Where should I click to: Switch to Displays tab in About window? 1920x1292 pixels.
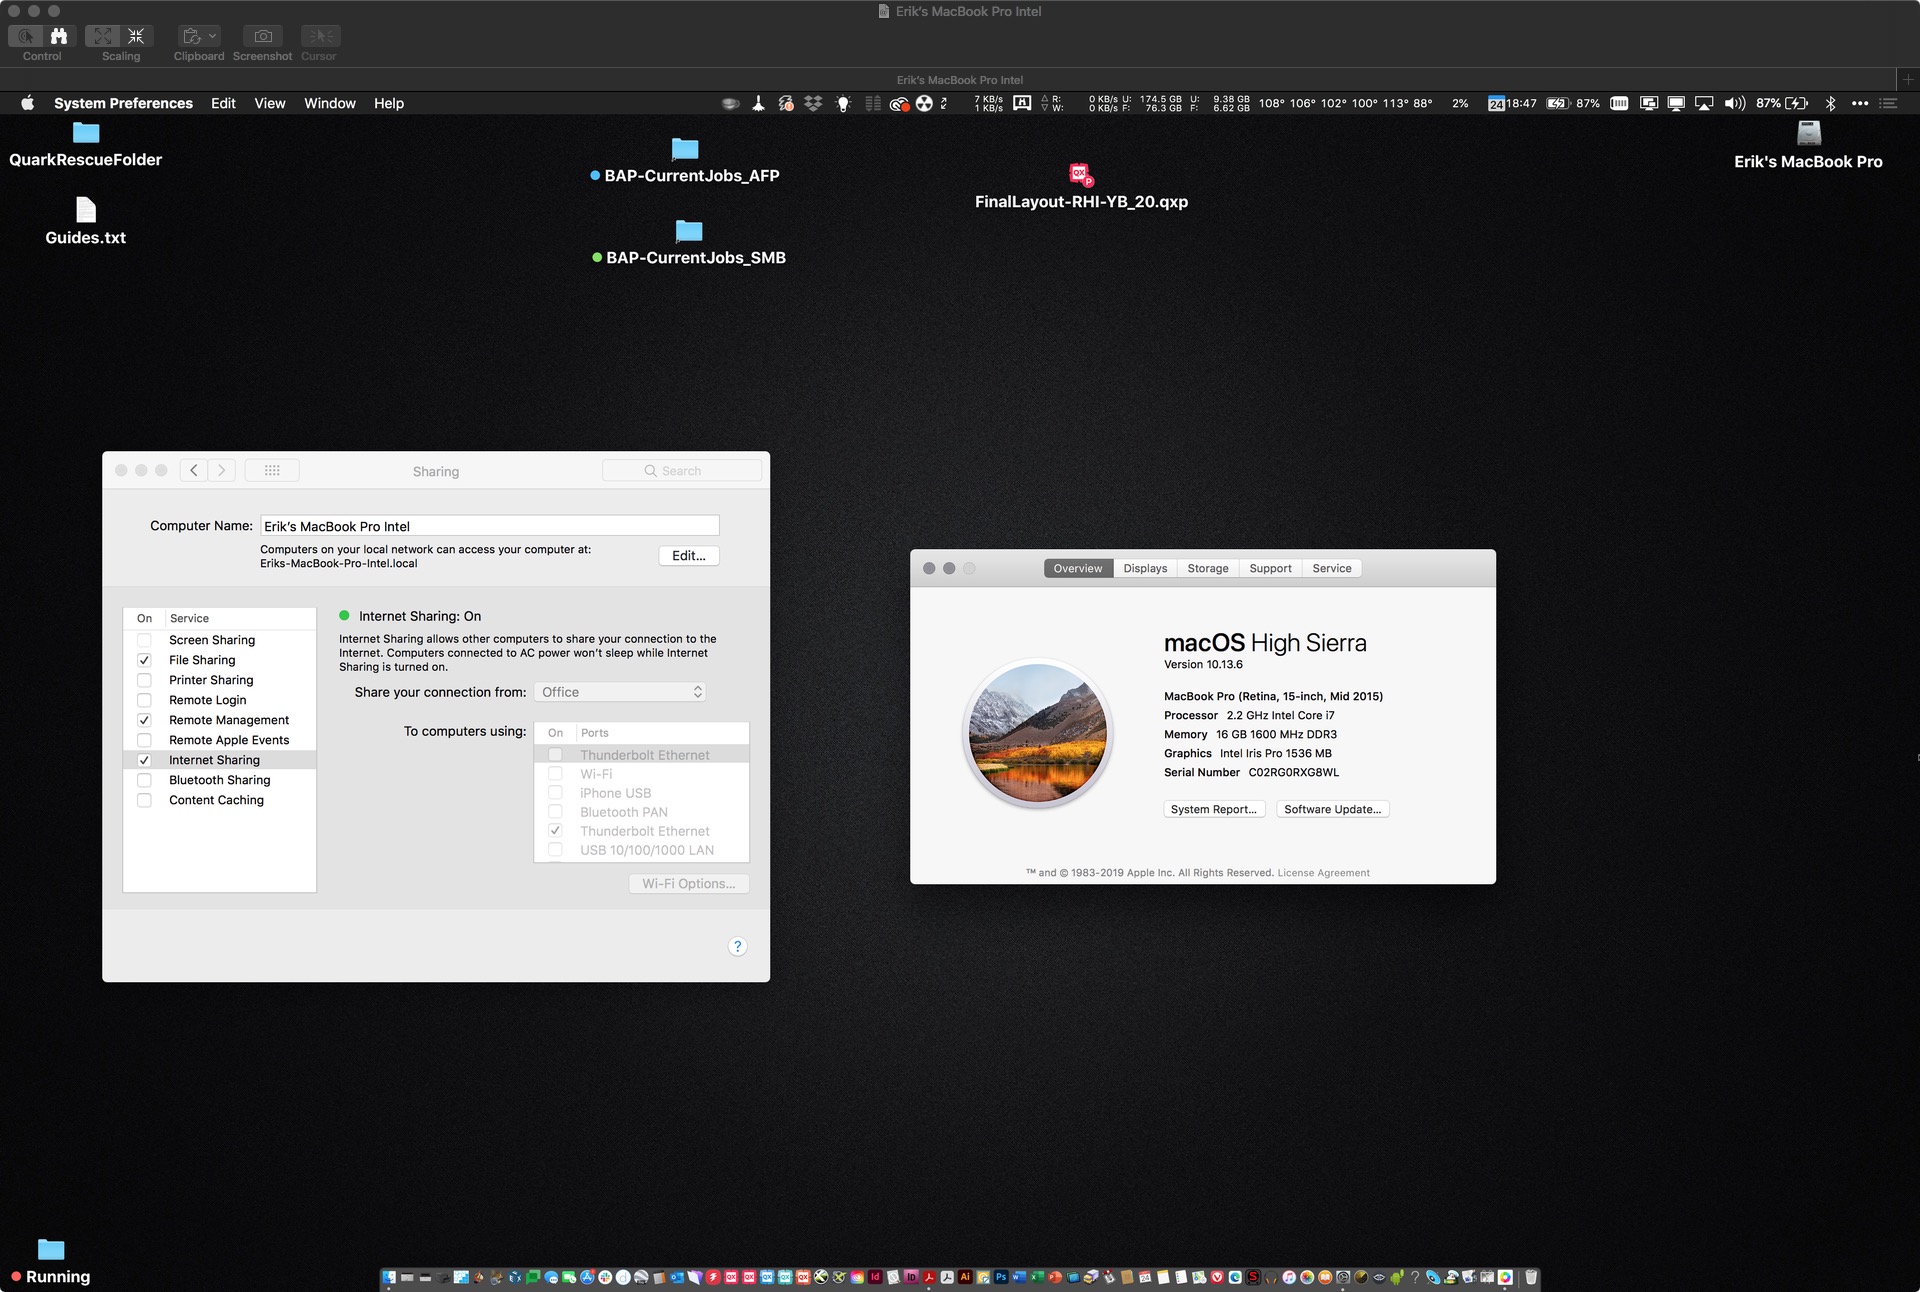point(1145,568)
